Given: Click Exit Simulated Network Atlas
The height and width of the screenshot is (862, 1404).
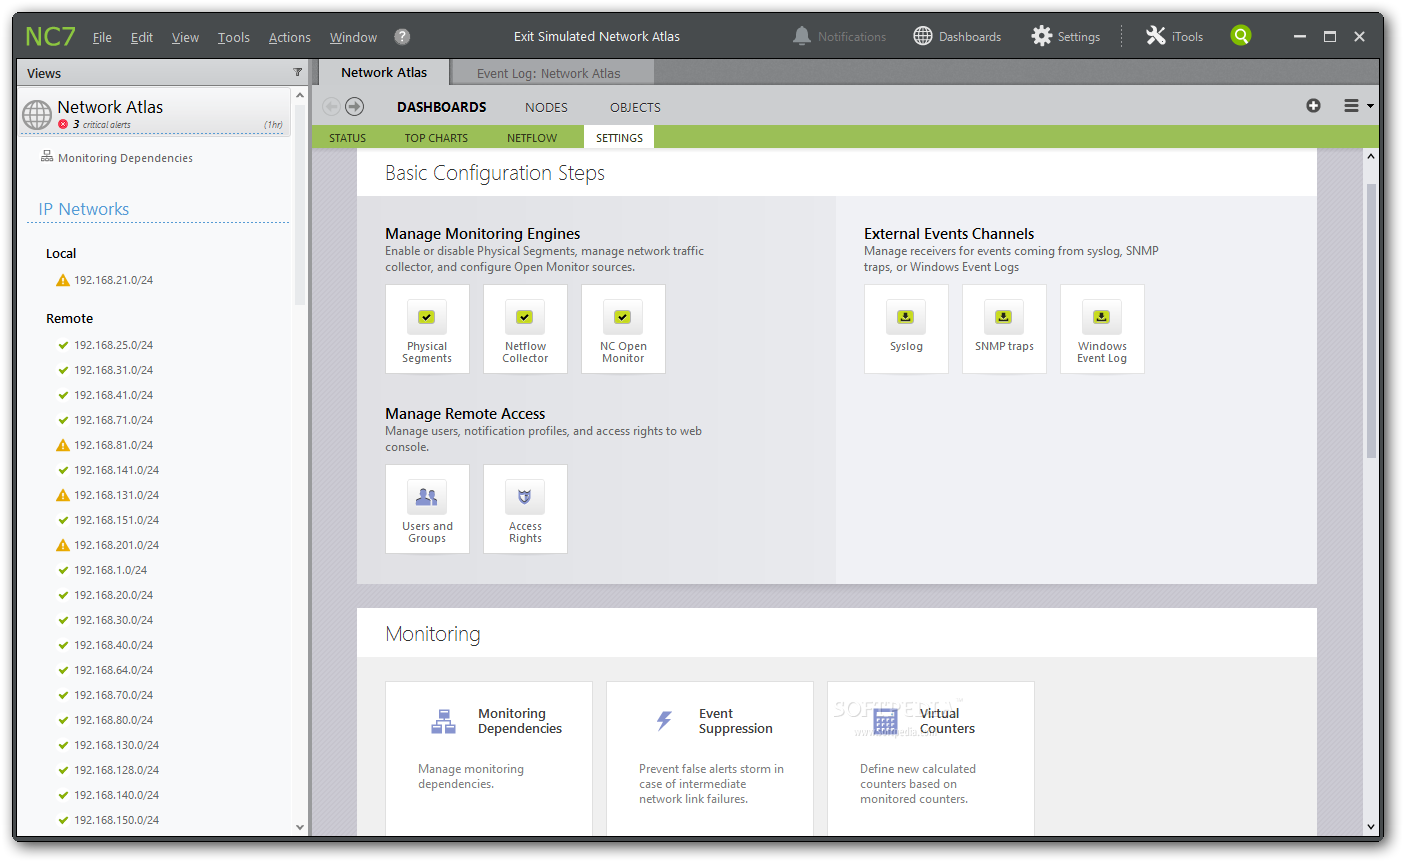Looking at the screenshot, I should click(597, 37).
